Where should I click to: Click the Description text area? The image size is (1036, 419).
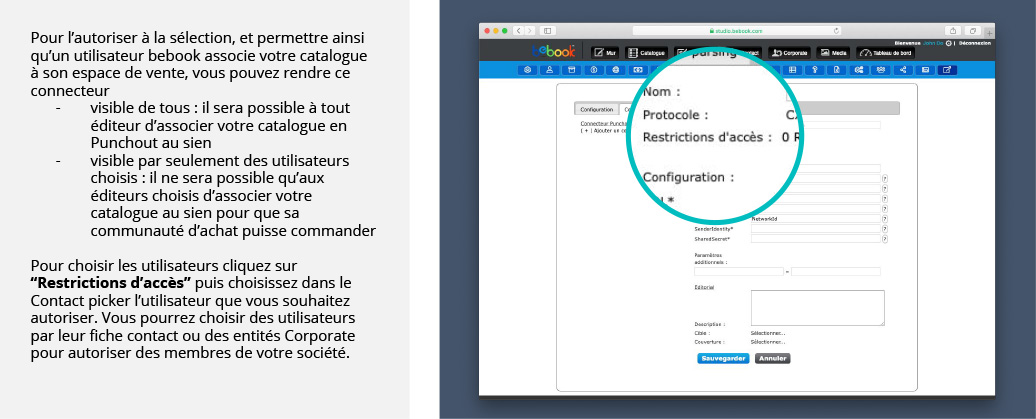817,308
